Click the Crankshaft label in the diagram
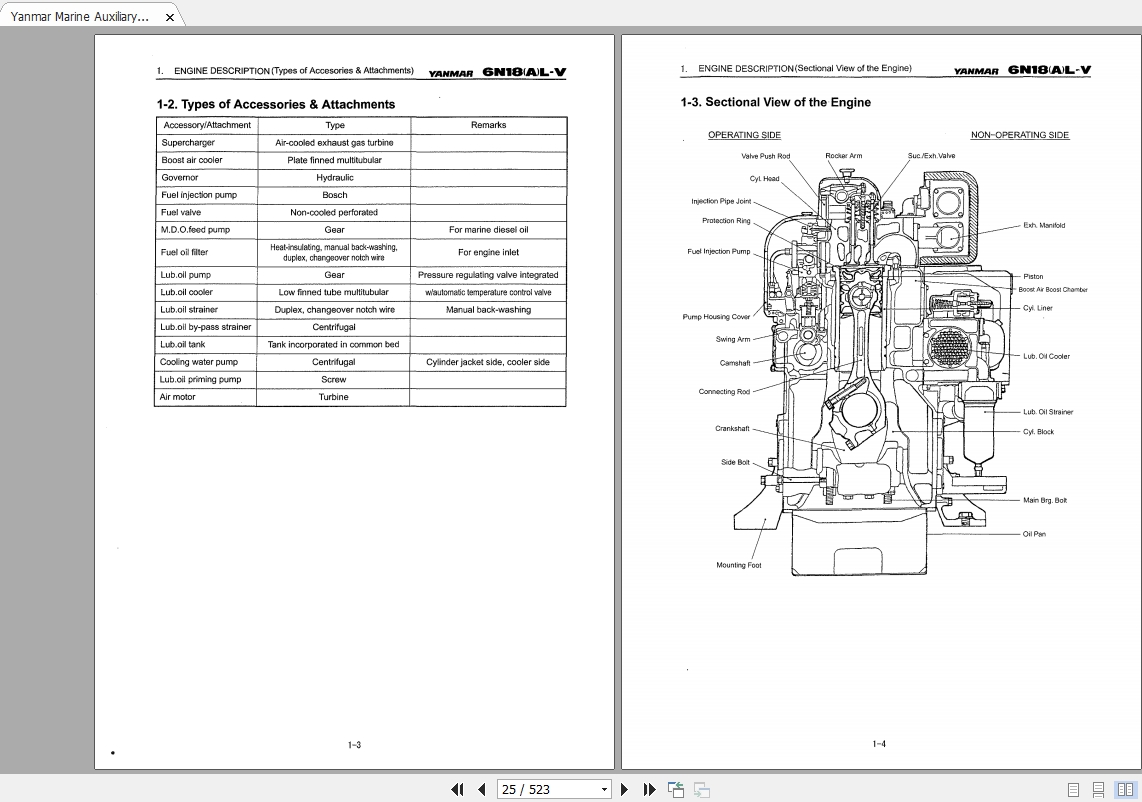 tap(732, 428)
